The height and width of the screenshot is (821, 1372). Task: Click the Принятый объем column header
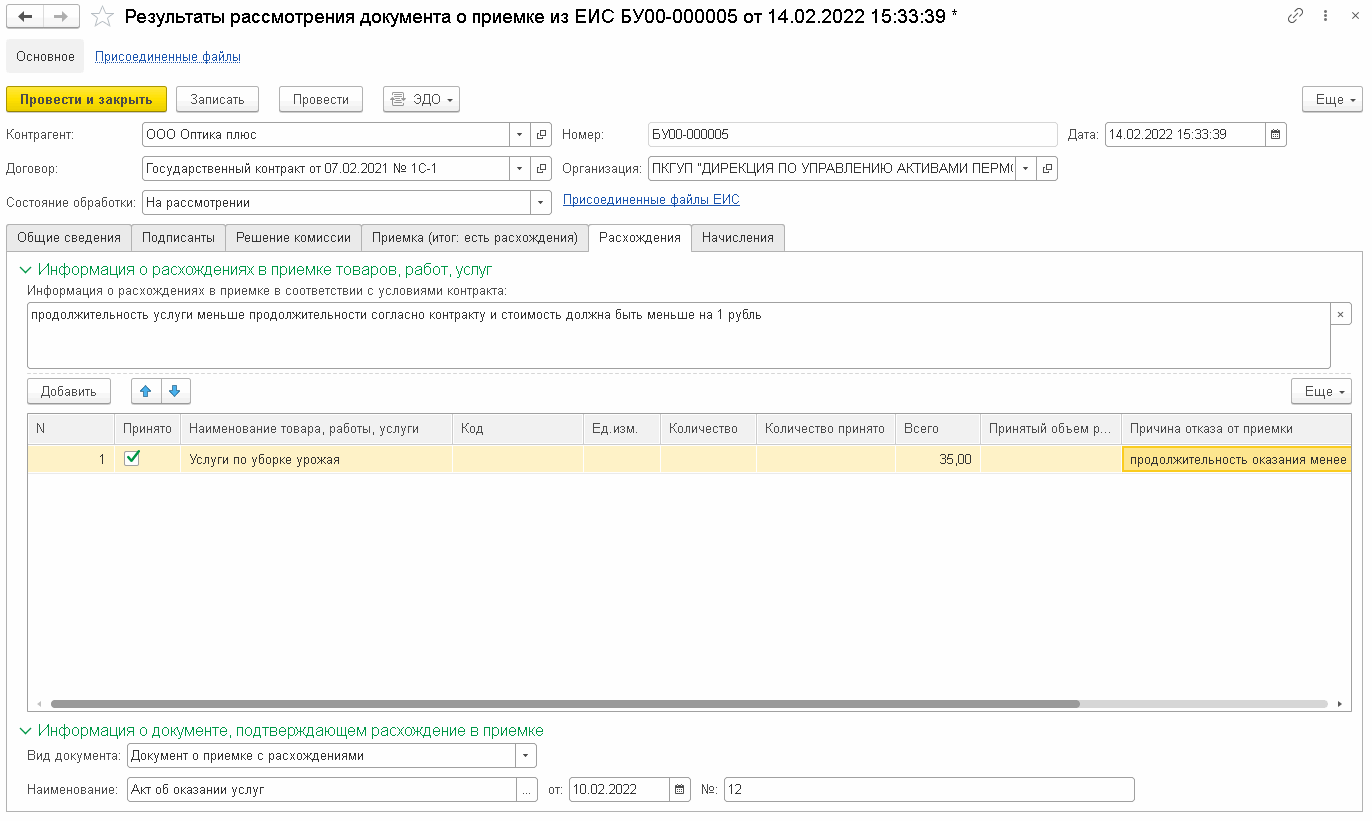point(1051,428)
